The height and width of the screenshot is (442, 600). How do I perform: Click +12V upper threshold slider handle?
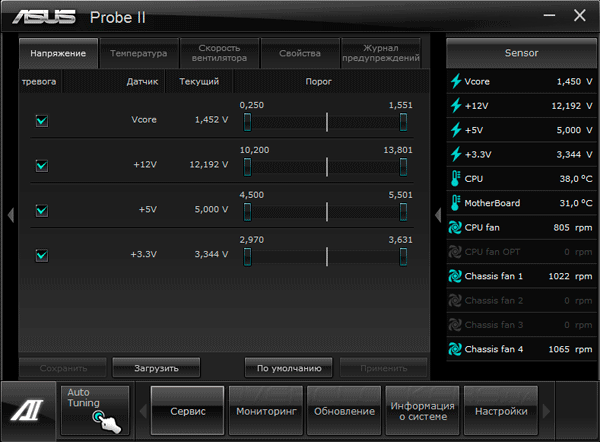(403, 167)
